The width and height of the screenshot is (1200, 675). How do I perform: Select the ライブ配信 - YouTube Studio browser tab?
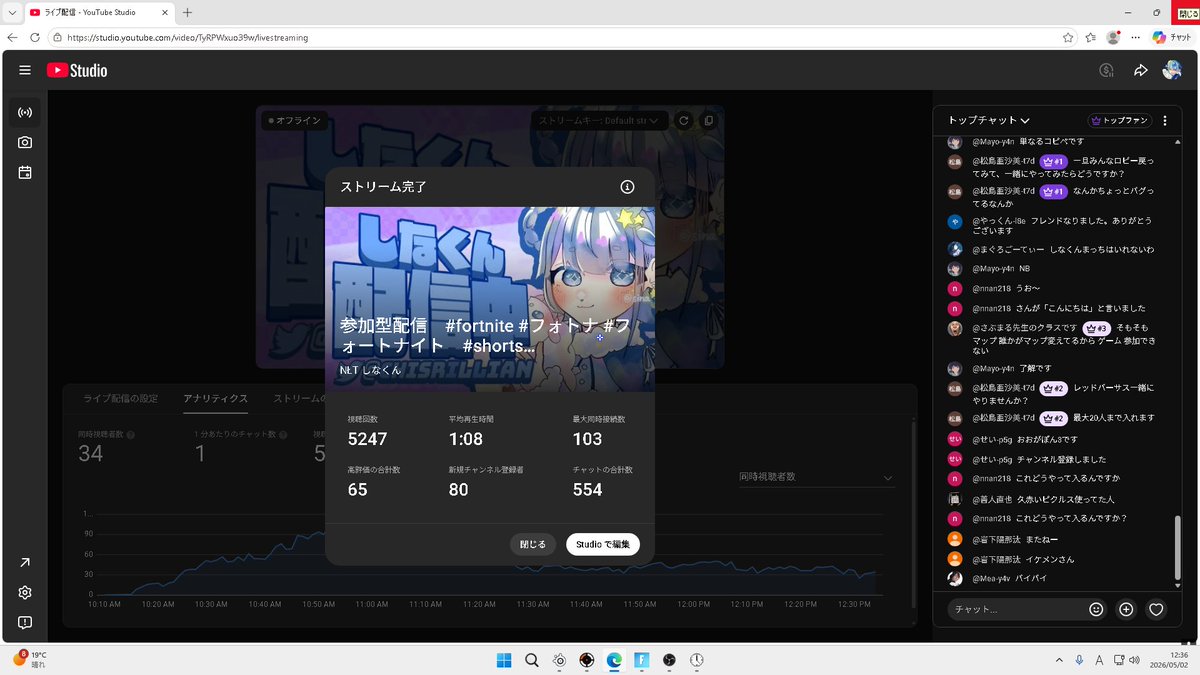pos(98,12)
